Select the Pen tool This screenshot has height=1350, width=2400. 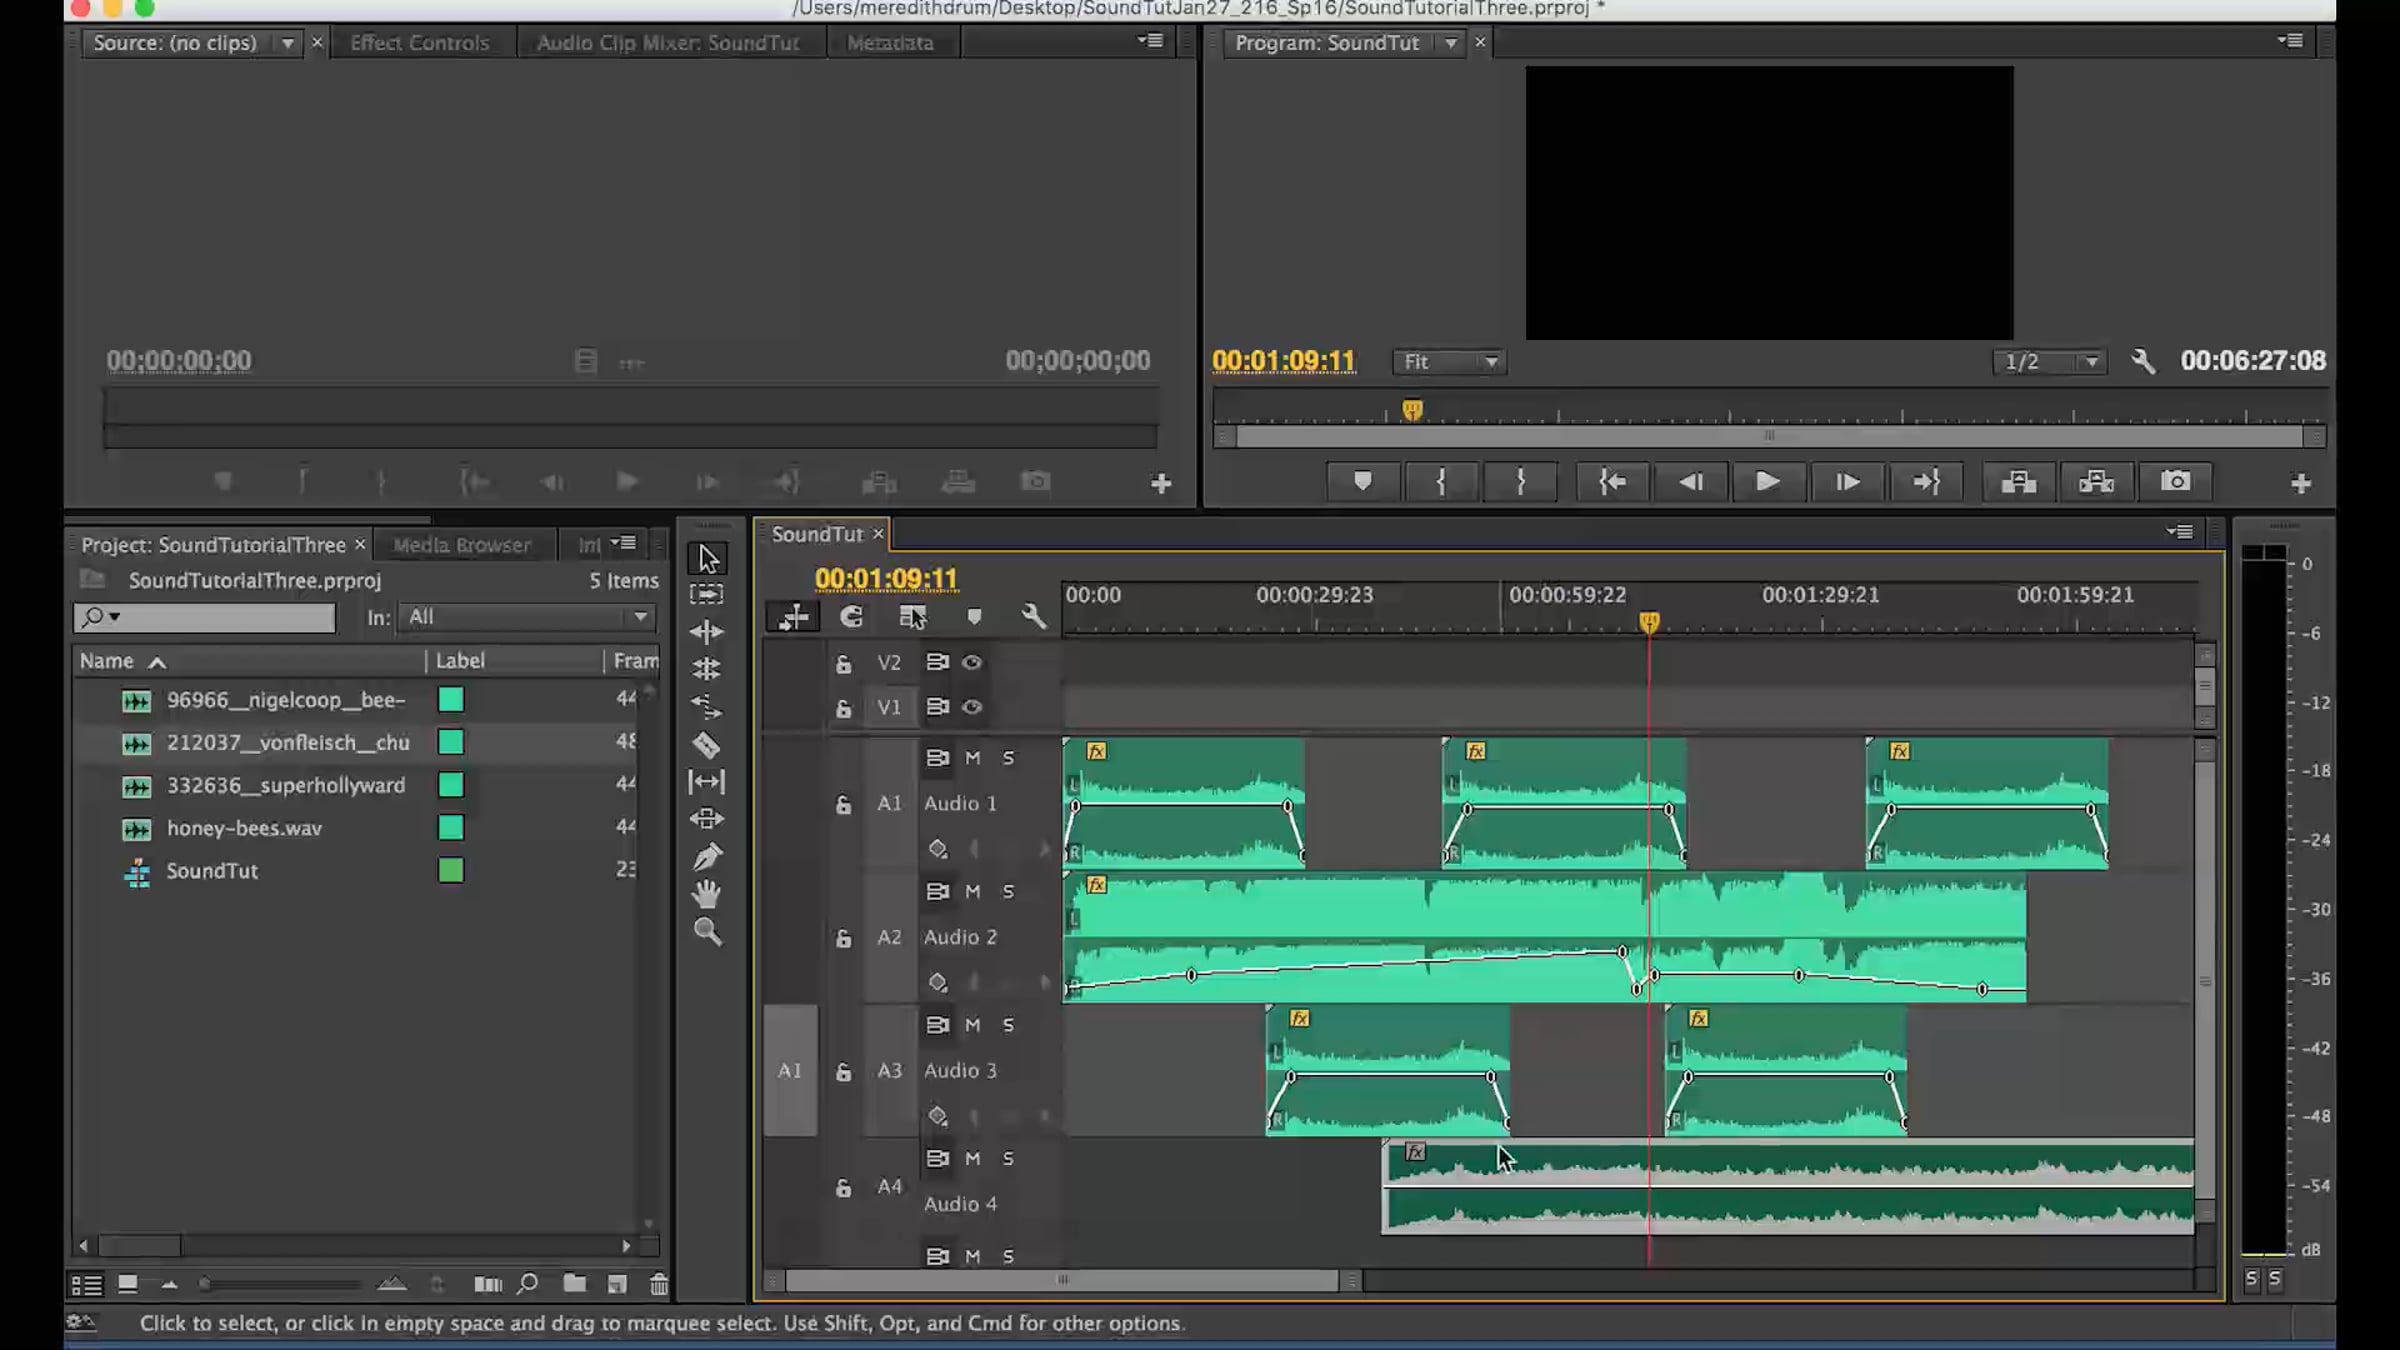(706, 857)
